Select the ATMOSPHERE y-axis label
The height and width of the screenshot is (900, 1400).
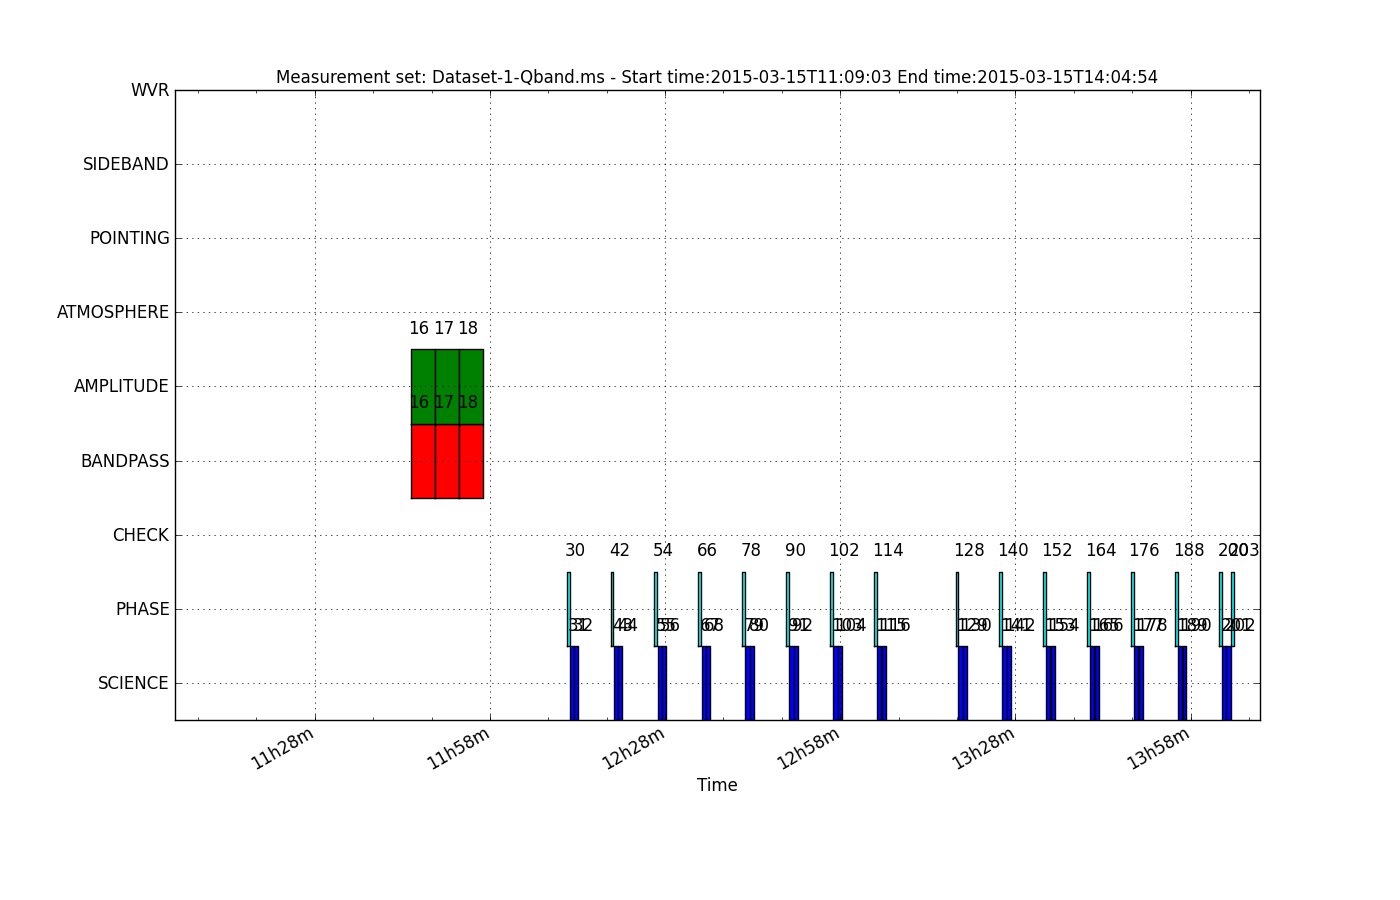point(113,313)
